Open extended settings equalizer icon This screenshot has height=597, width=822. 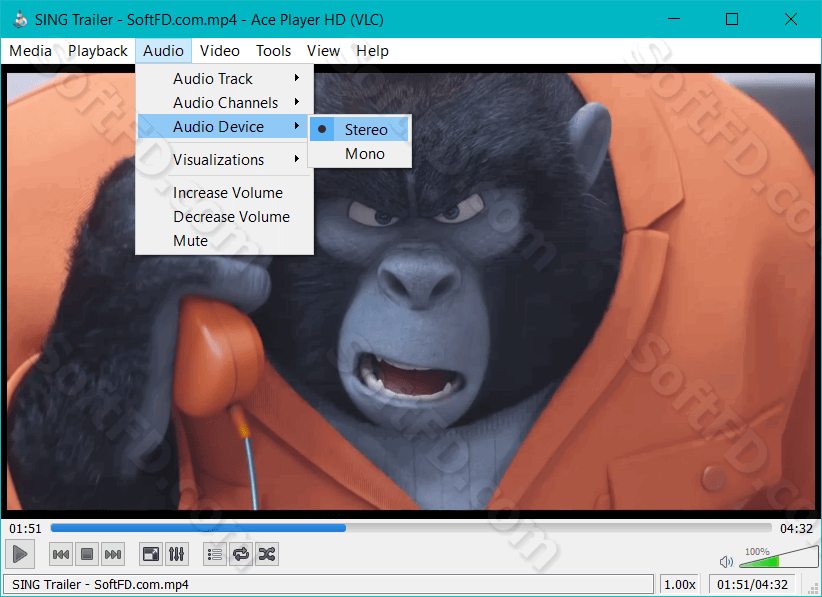click(177, 554)
